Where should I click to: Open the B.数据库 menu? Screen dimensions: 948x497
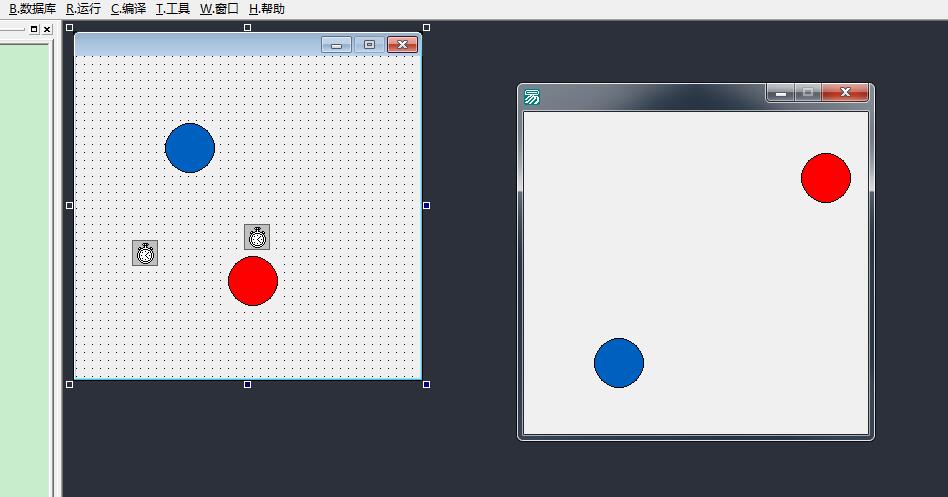point(32,9)
